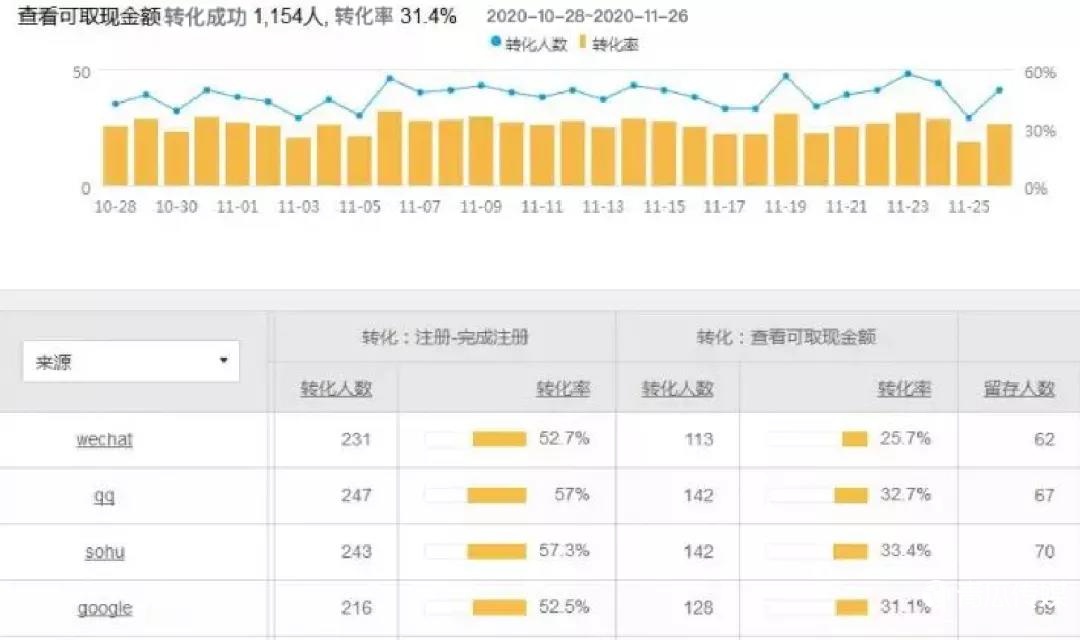Select the sohu source link
This screenshot has width=1080, height=640.
pyautogui.click(x=104, y=551)
